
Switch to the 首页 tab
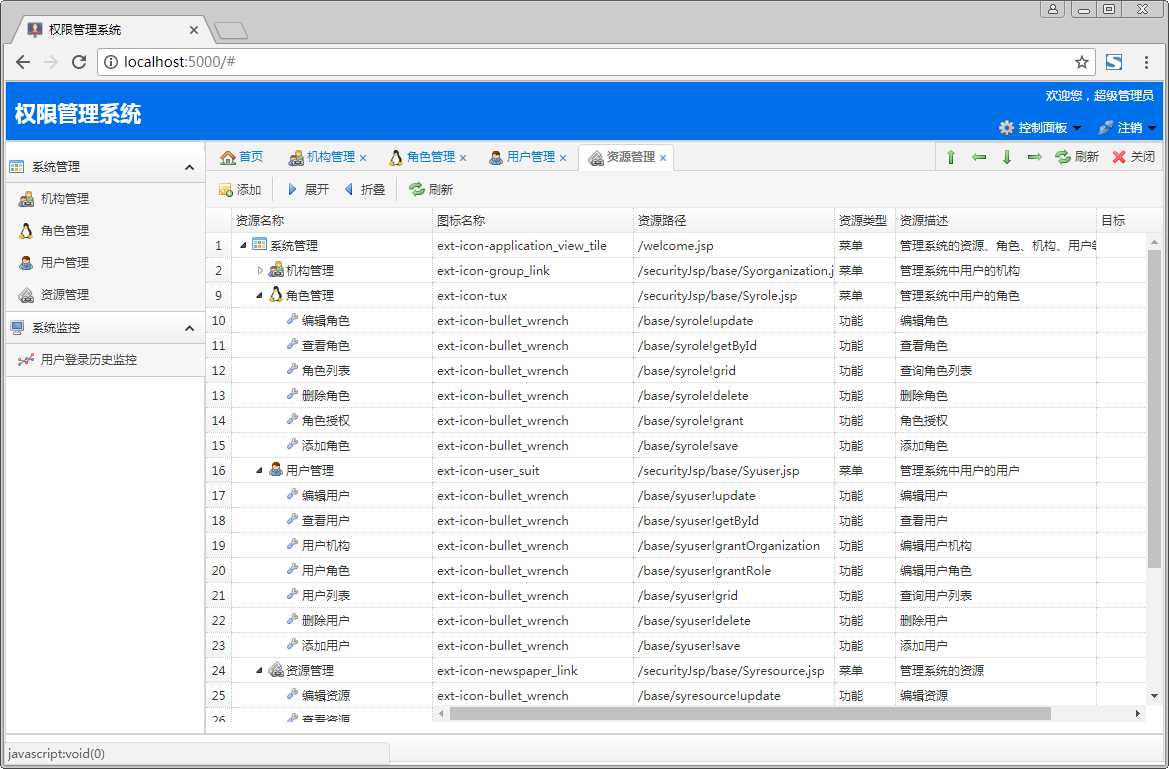tap(242, 157)
